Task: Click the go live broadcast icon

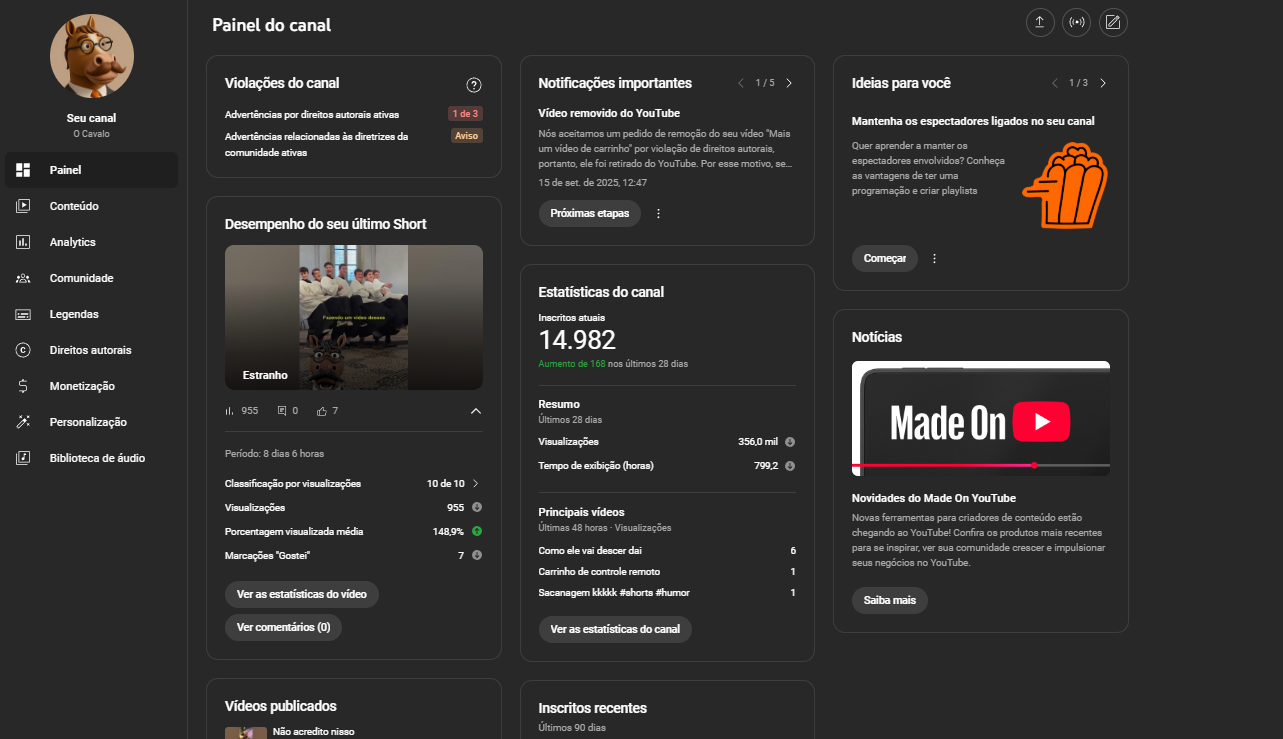Action: point(1076,23)
